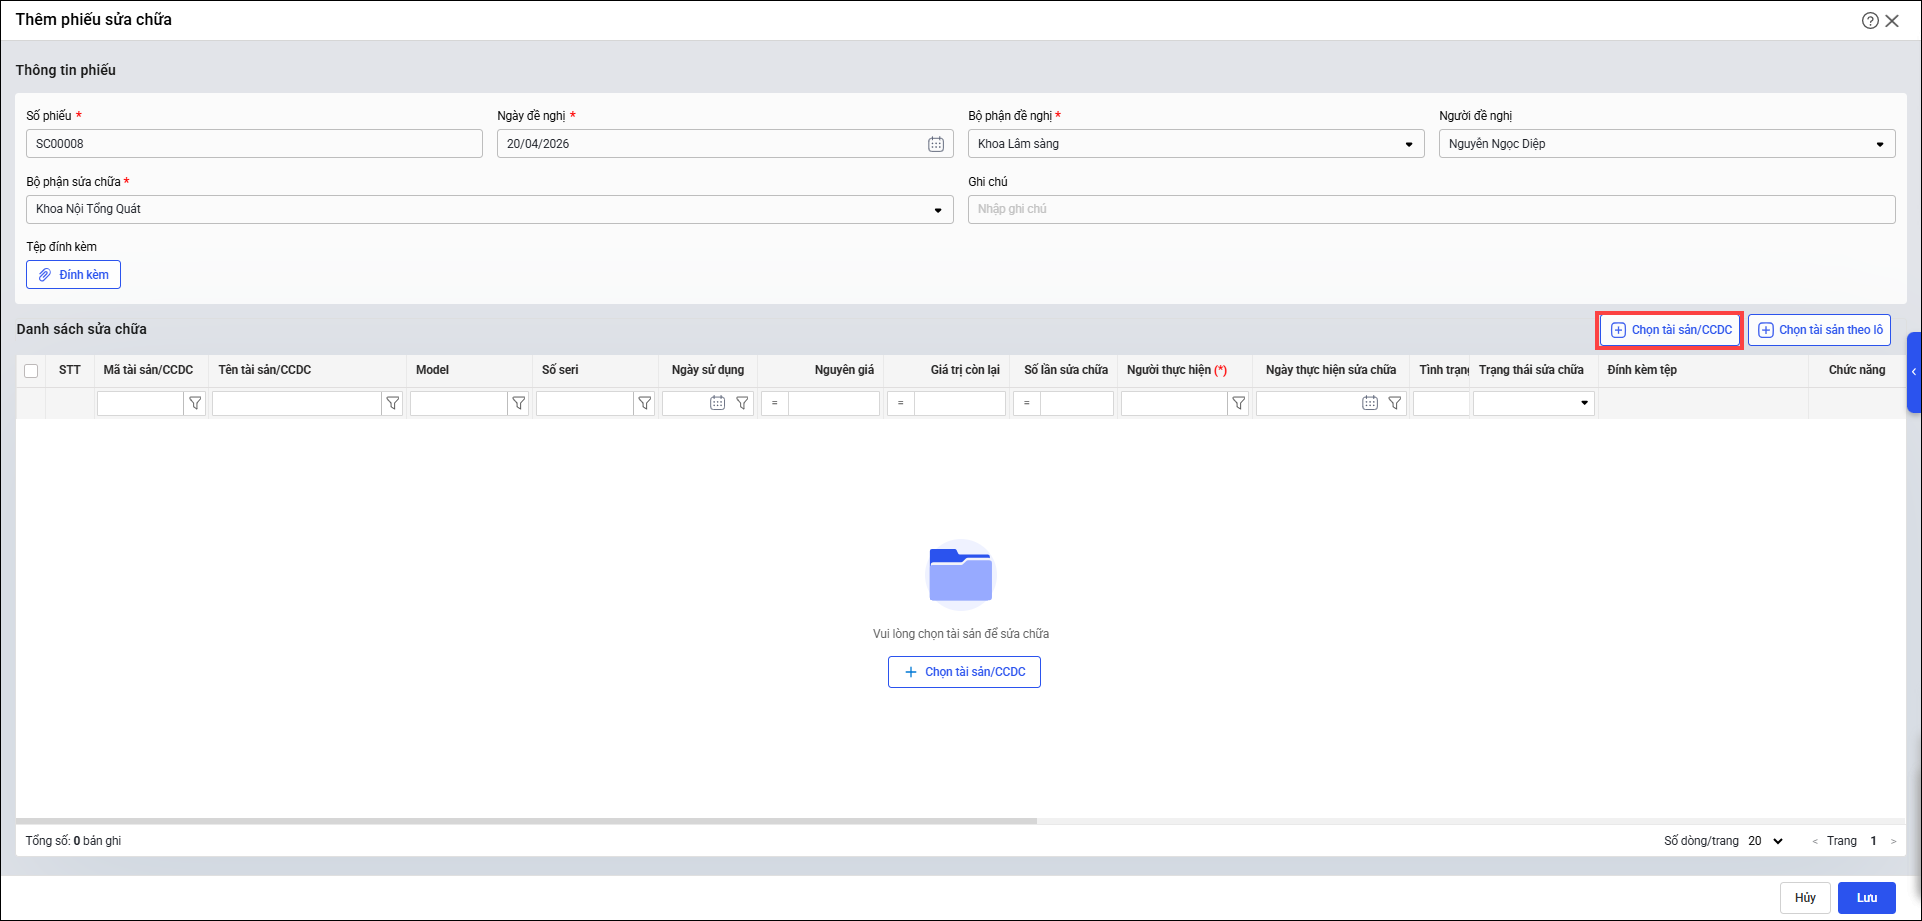Click the Ghi chú note input field

pyautogui.click(x=1430, y=209)
